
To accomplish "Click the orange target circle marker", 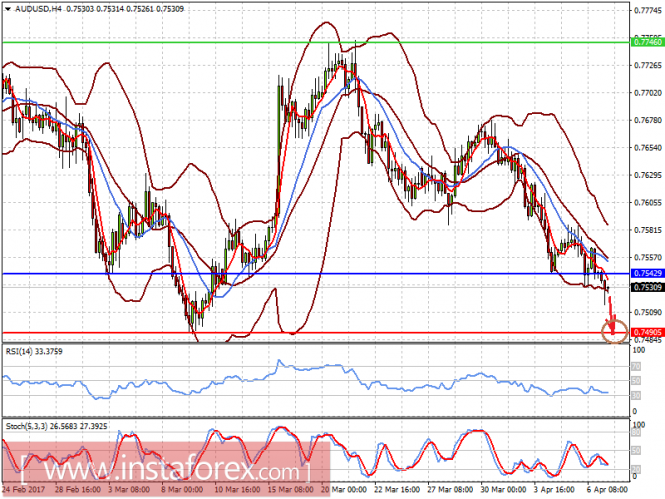I will coord(614,331).
